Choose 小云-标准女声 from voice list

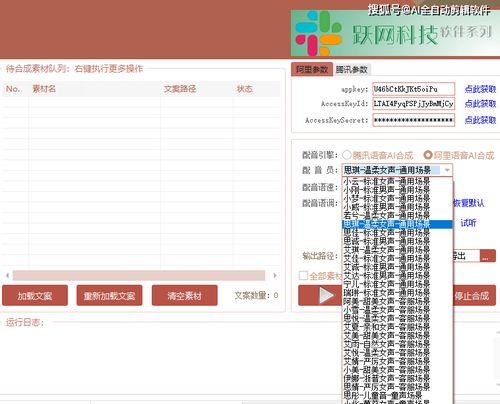tap(397, 182)
